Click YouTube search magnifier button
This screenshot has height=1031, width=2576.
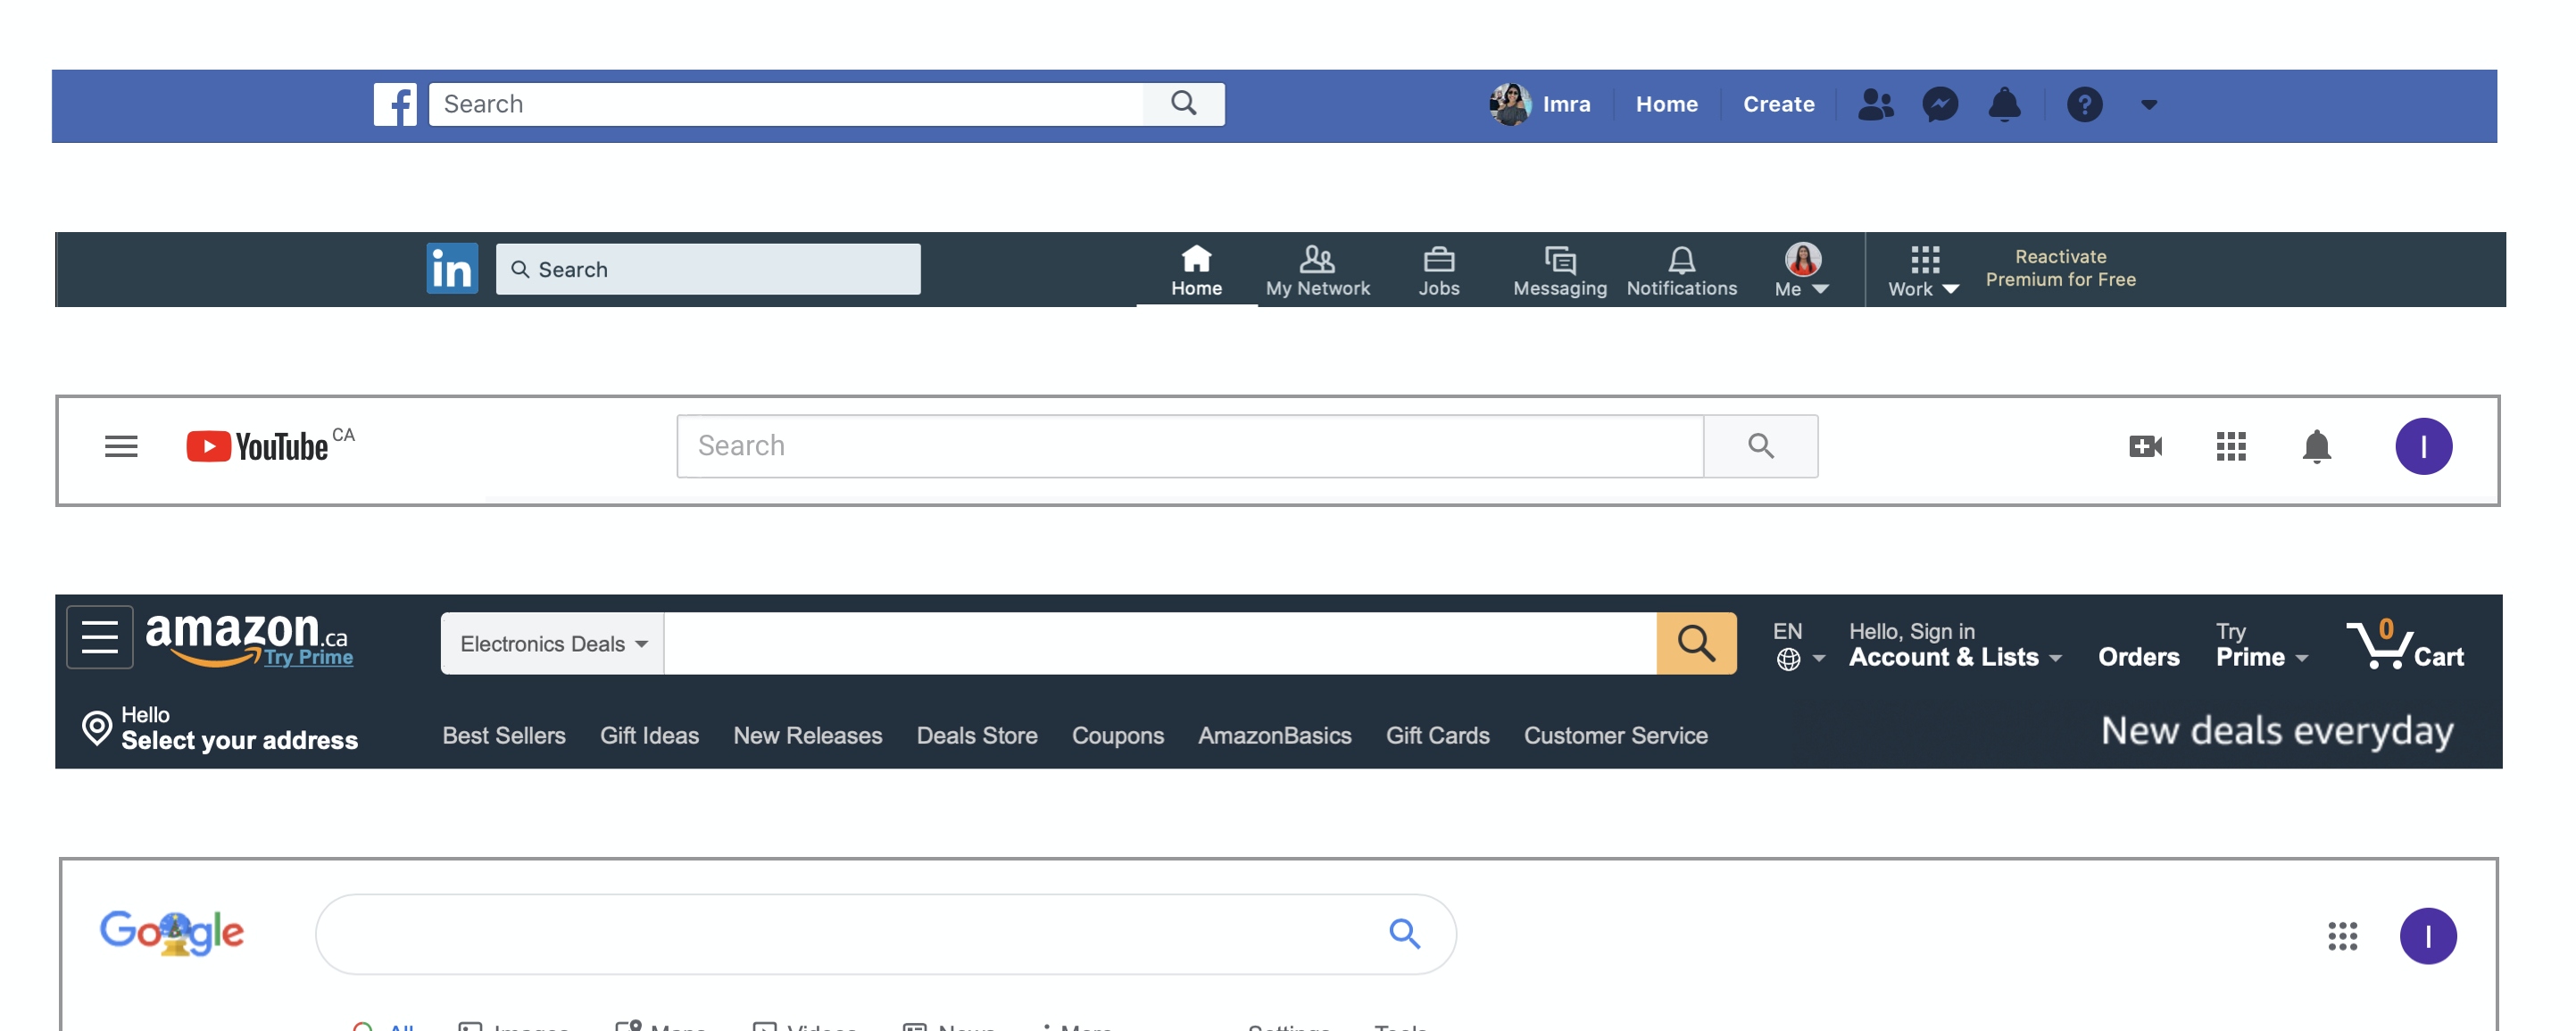(x=1760, y=446)
